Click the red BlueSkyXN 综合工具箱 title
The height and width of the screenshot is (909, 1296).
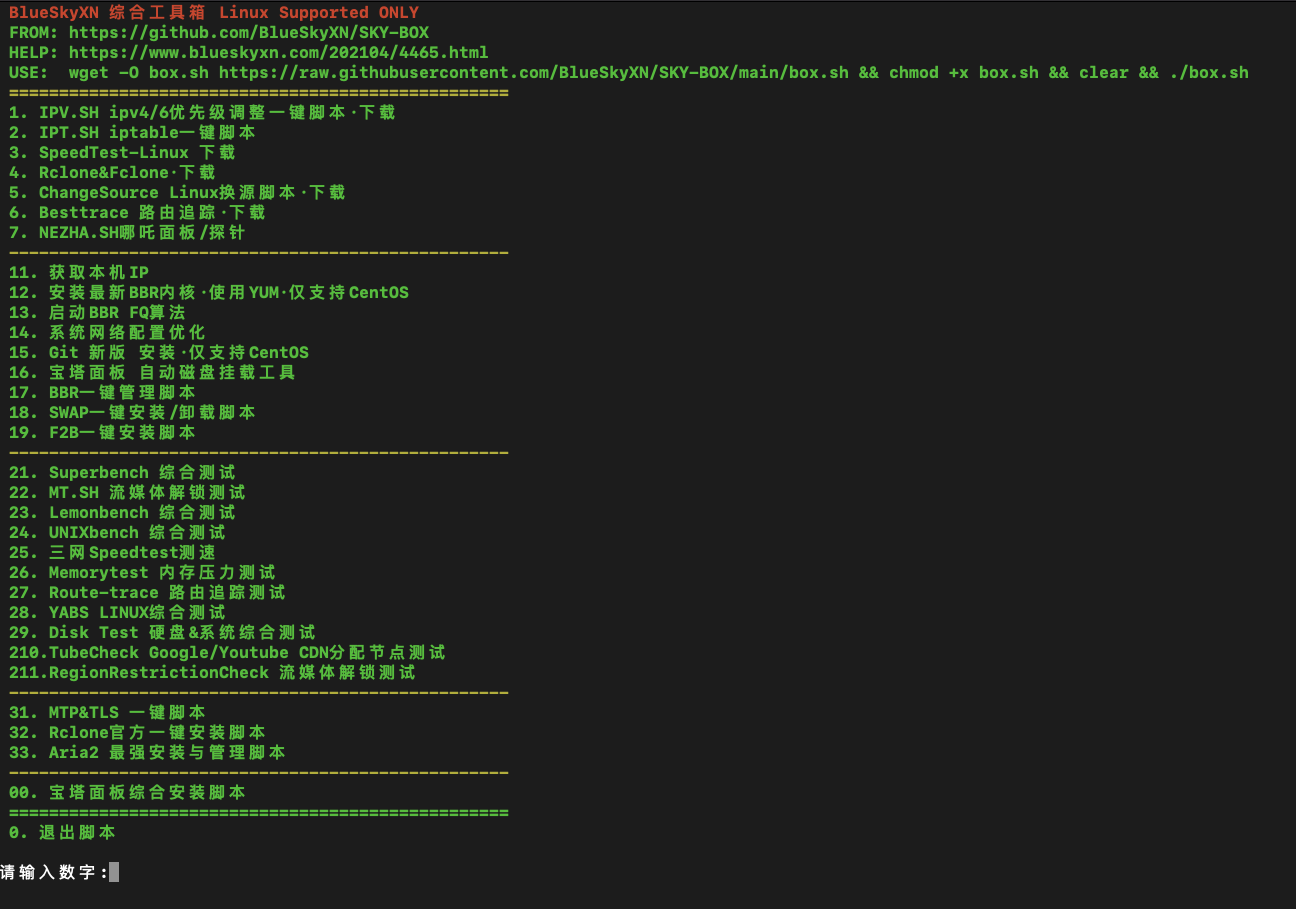(213, 13)
